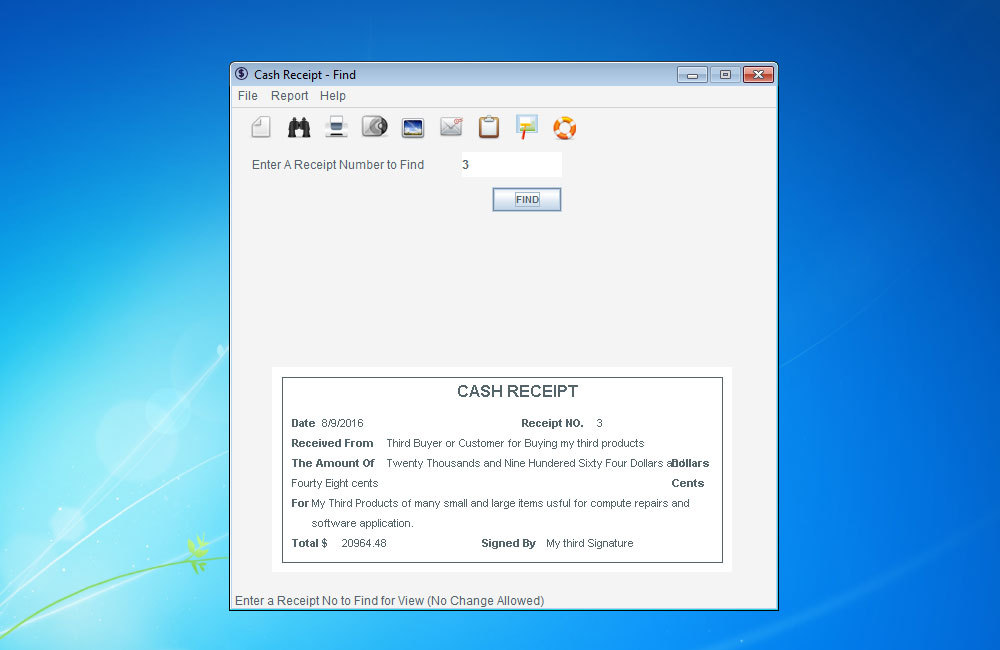
Task: Click the blank page new receipt icon
Action: [x=261, y=128]
